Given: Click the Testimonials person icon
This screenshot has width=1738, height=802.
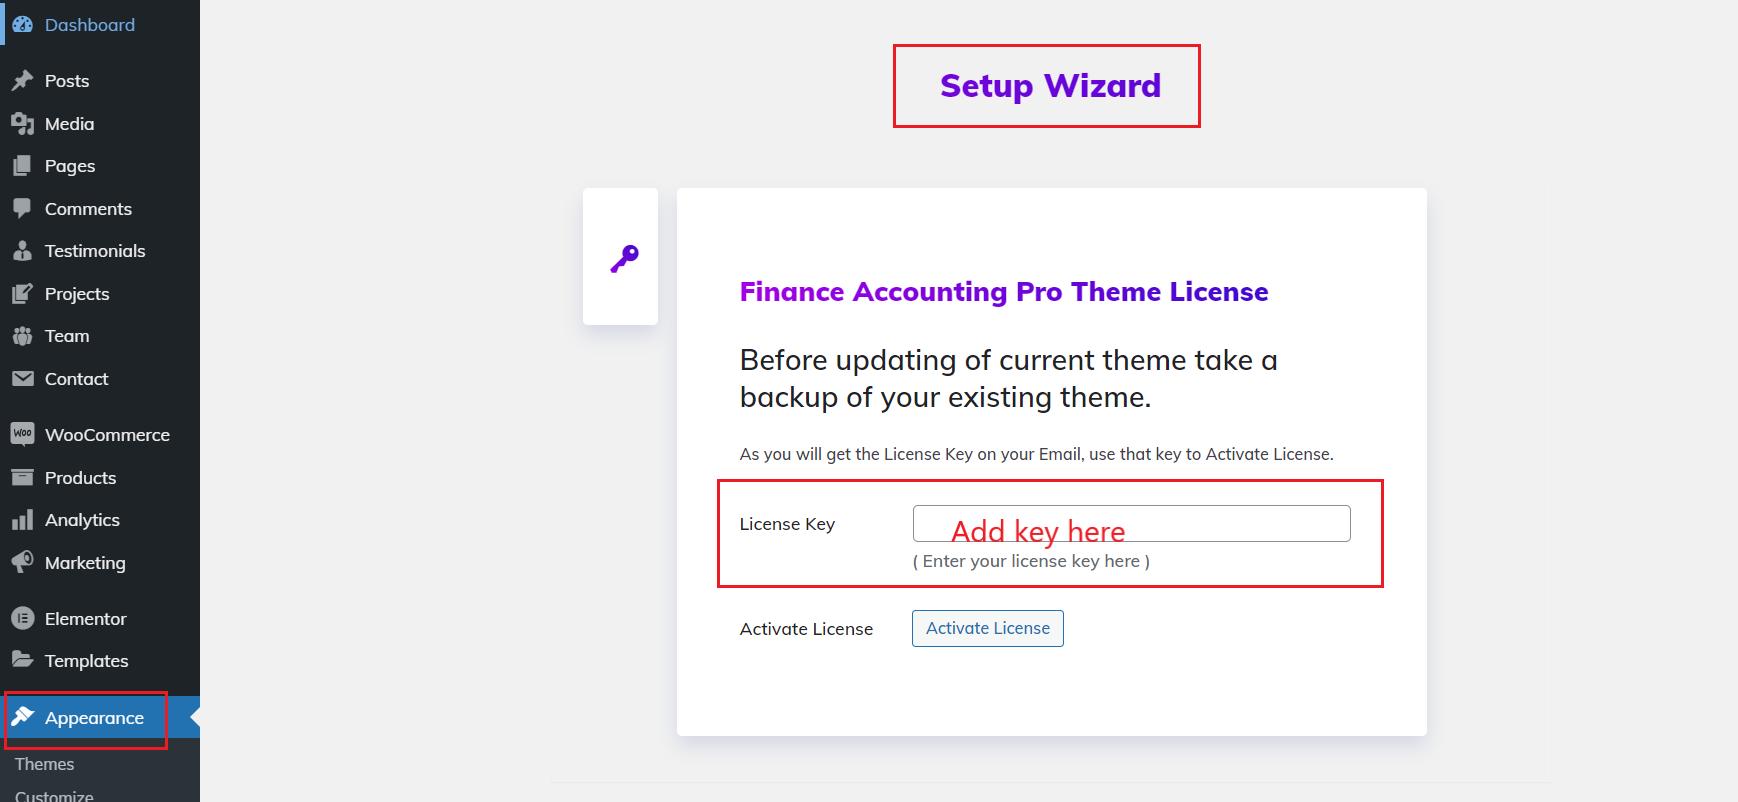Looking at the screenshot, I should coord(23,251).
